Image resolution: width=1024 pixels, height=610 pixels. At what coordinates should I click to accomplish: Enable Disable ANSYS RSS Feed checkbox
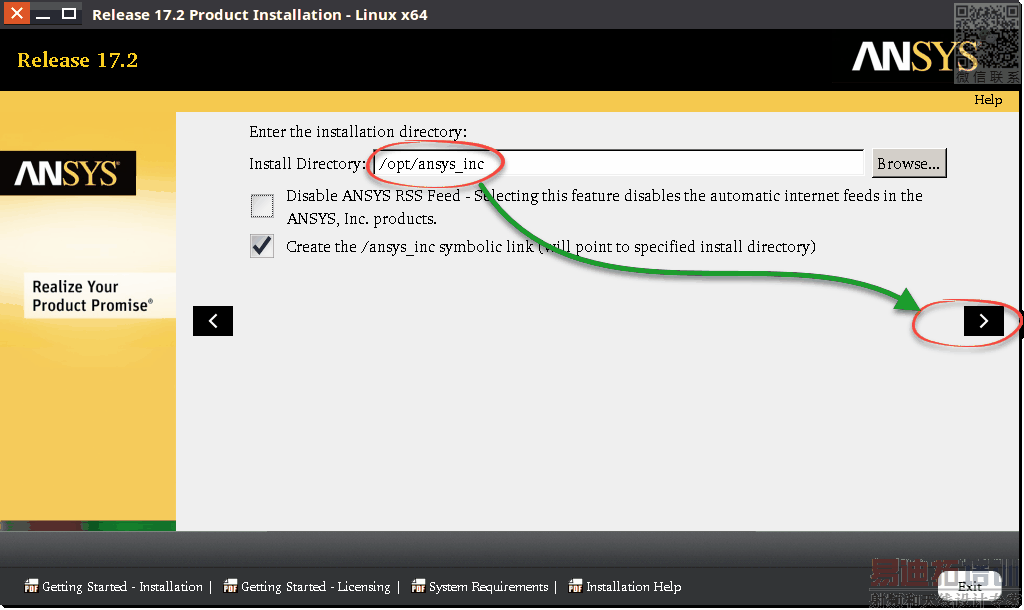(x=262, y=206)
